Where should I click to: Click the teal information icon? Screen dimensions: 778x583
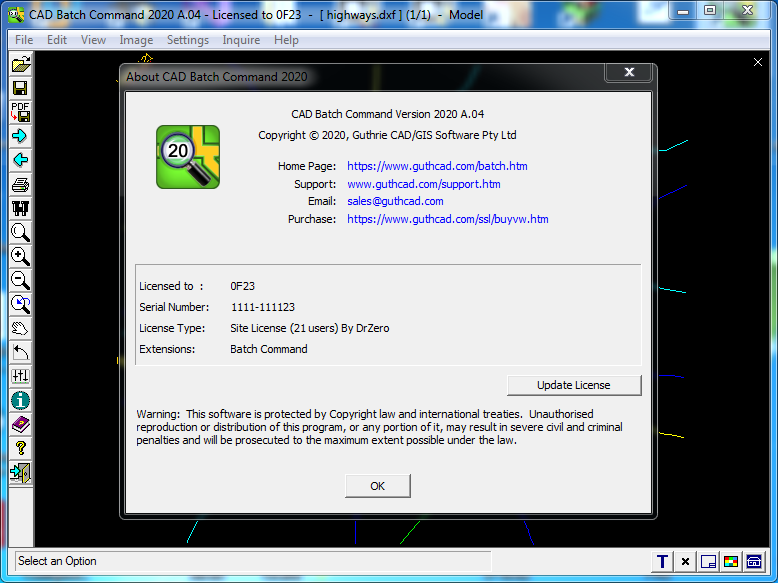tap(21, 400)
